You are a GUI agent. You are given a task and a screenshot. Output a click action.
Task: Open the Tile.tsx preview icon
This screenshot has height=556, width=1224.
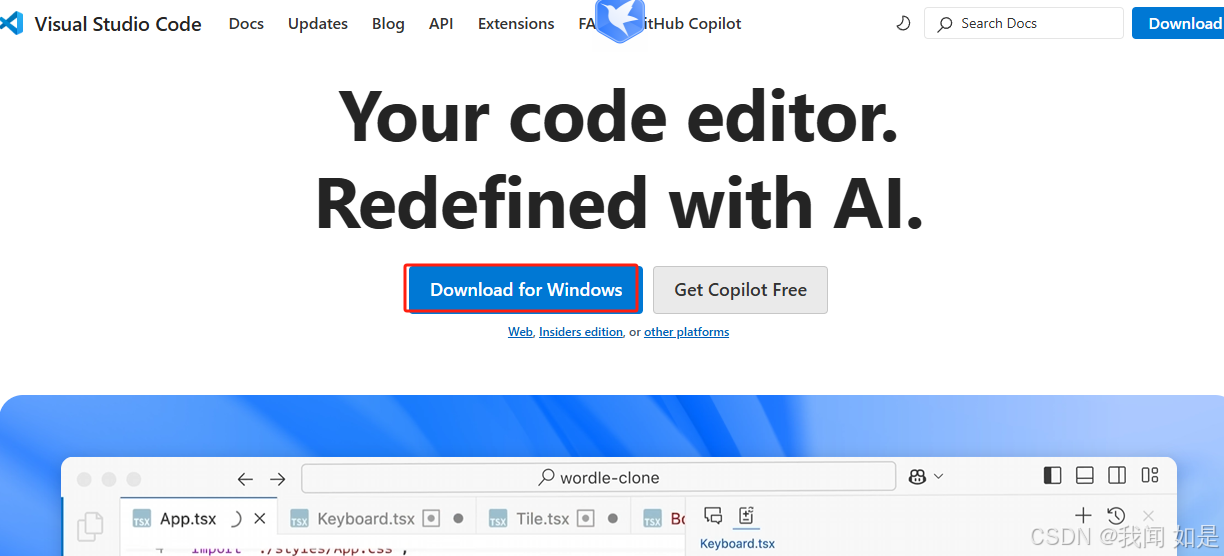point(586,518)
